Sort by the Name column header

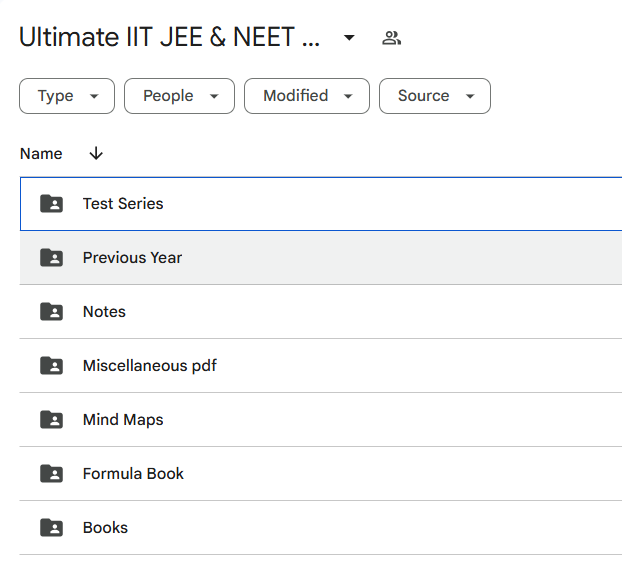pos(41,154)
